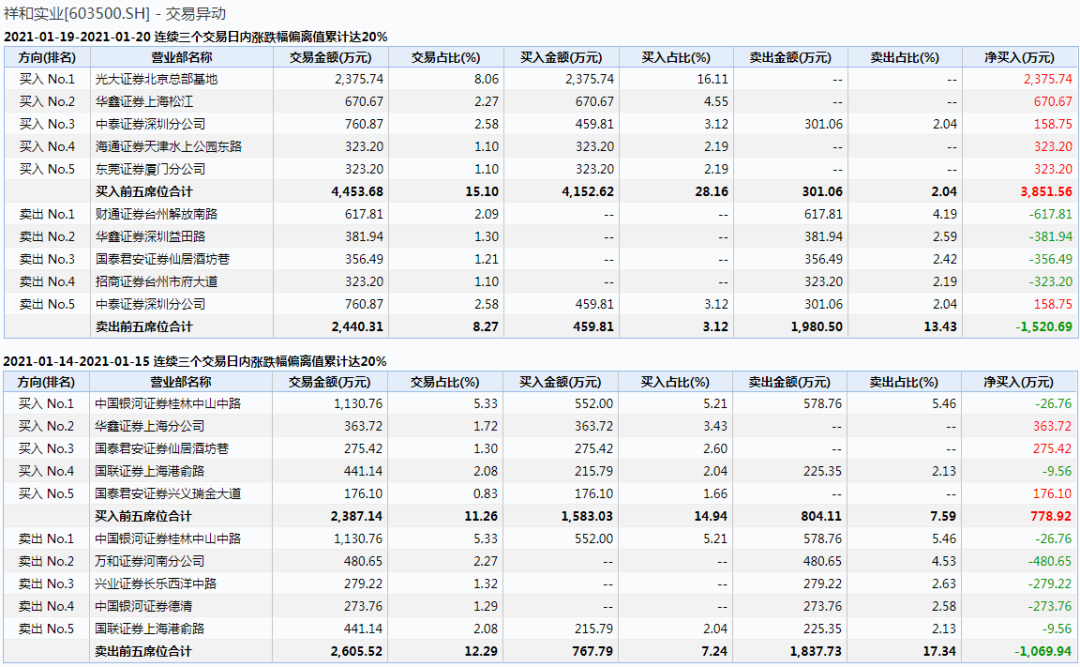Click net buy value -1,520.69
Screen dimensions: 1080x667
pyautogui.click(x=1044, y=327)
